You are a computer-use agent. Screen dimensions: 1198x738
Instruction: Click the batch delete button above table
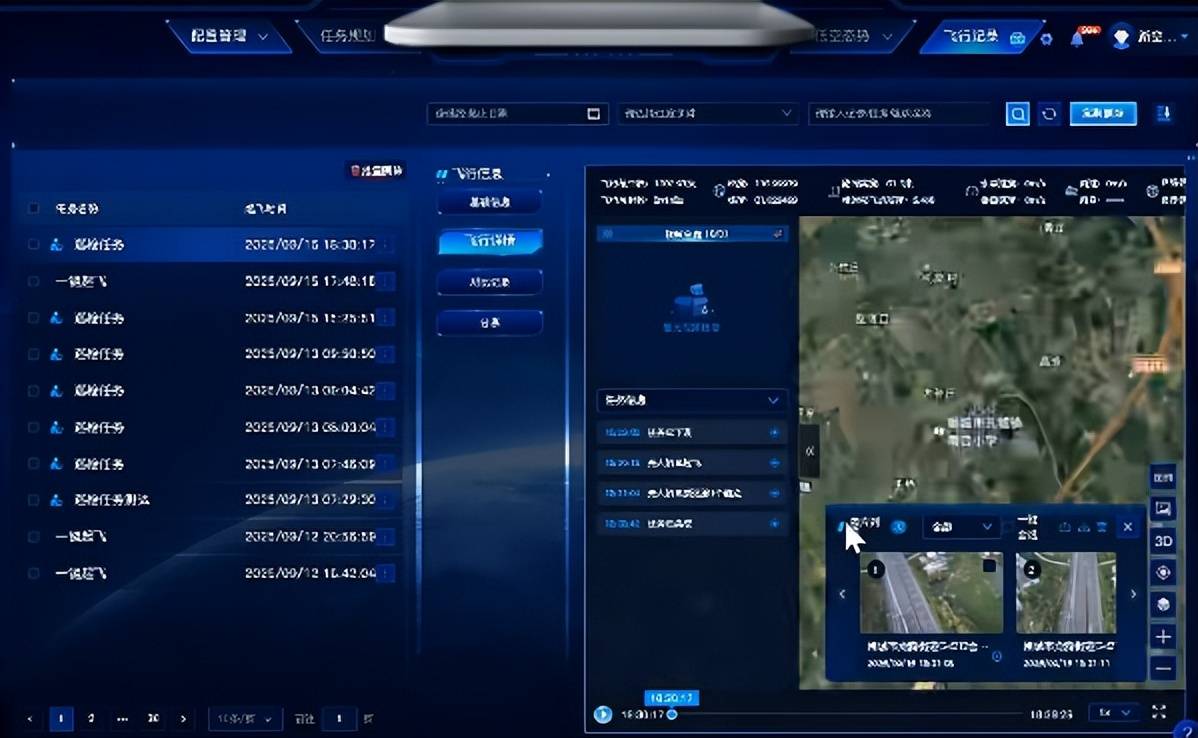[376, 171]
